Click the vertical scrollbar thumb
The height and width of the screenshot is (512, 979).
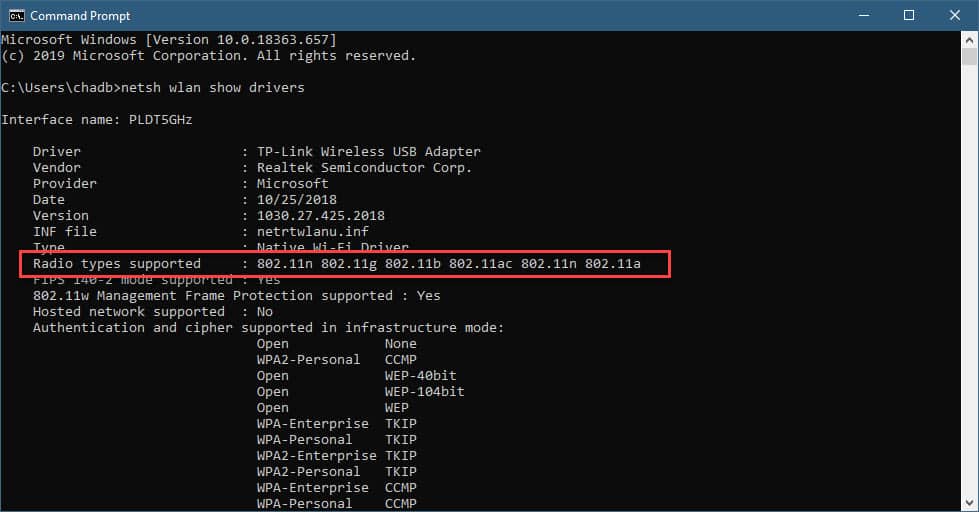click(969, 57)
